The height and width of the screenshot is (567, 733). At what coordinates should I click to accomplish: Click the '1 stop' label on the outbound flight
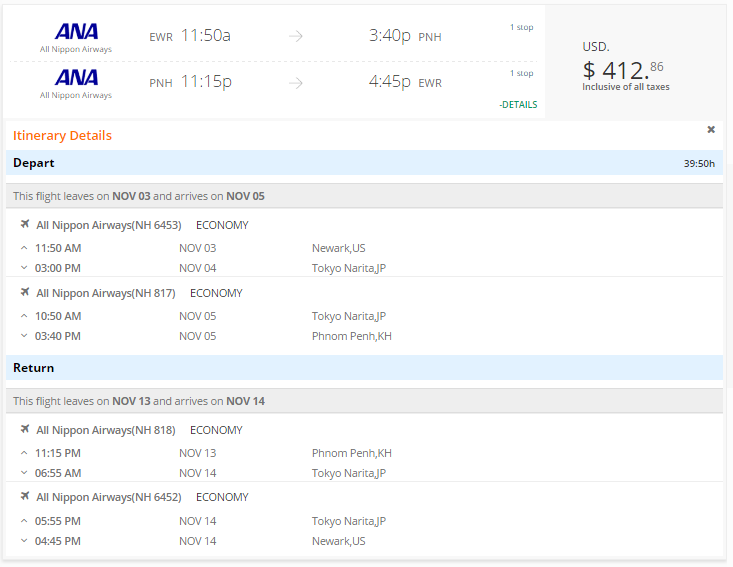click(522, 27)
